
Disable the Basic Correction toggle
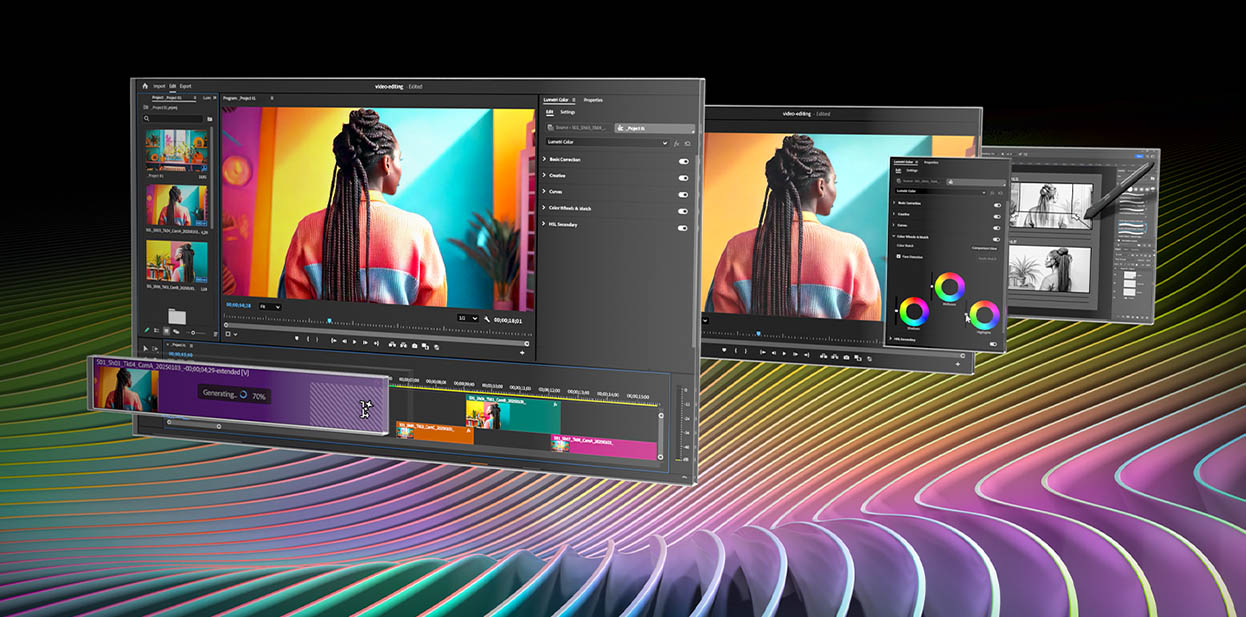(682, 160)
